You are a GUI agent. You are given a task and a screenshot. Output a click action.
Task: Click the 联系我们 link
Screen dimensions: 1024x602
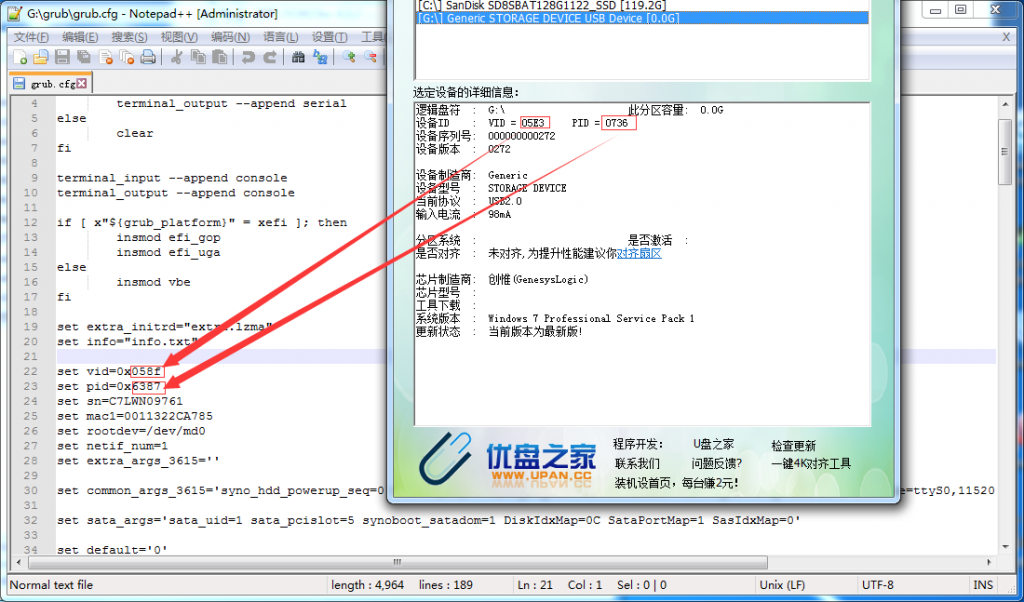[x=637, y=464]
